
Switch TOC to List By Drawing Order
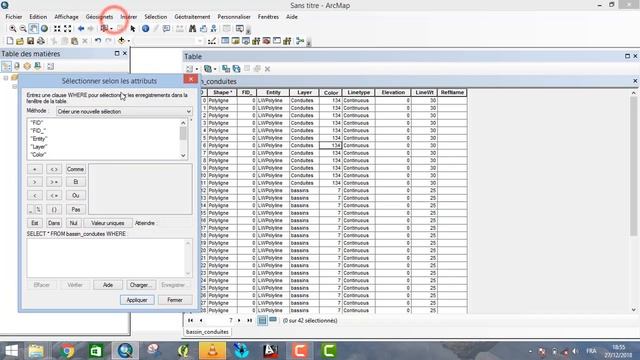(x=7, y=66)
